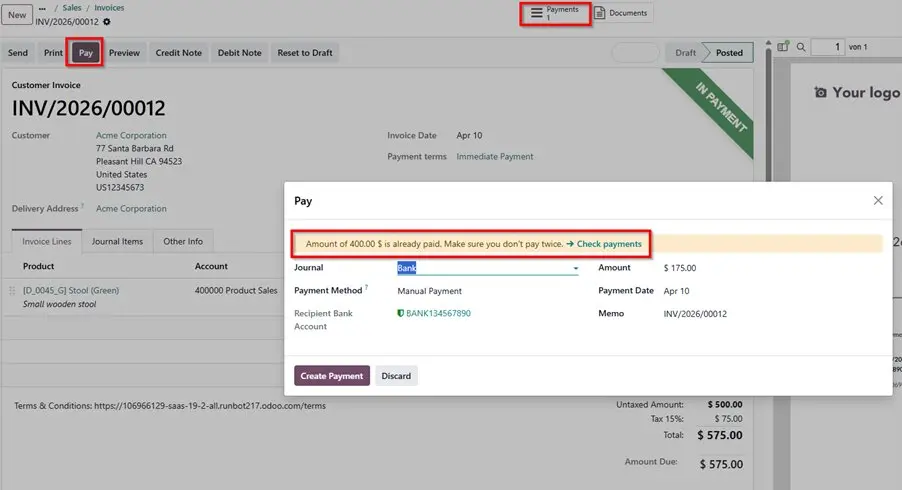
Task: Click the shield icon next to BANK134567890
Action: pos(401,314)
